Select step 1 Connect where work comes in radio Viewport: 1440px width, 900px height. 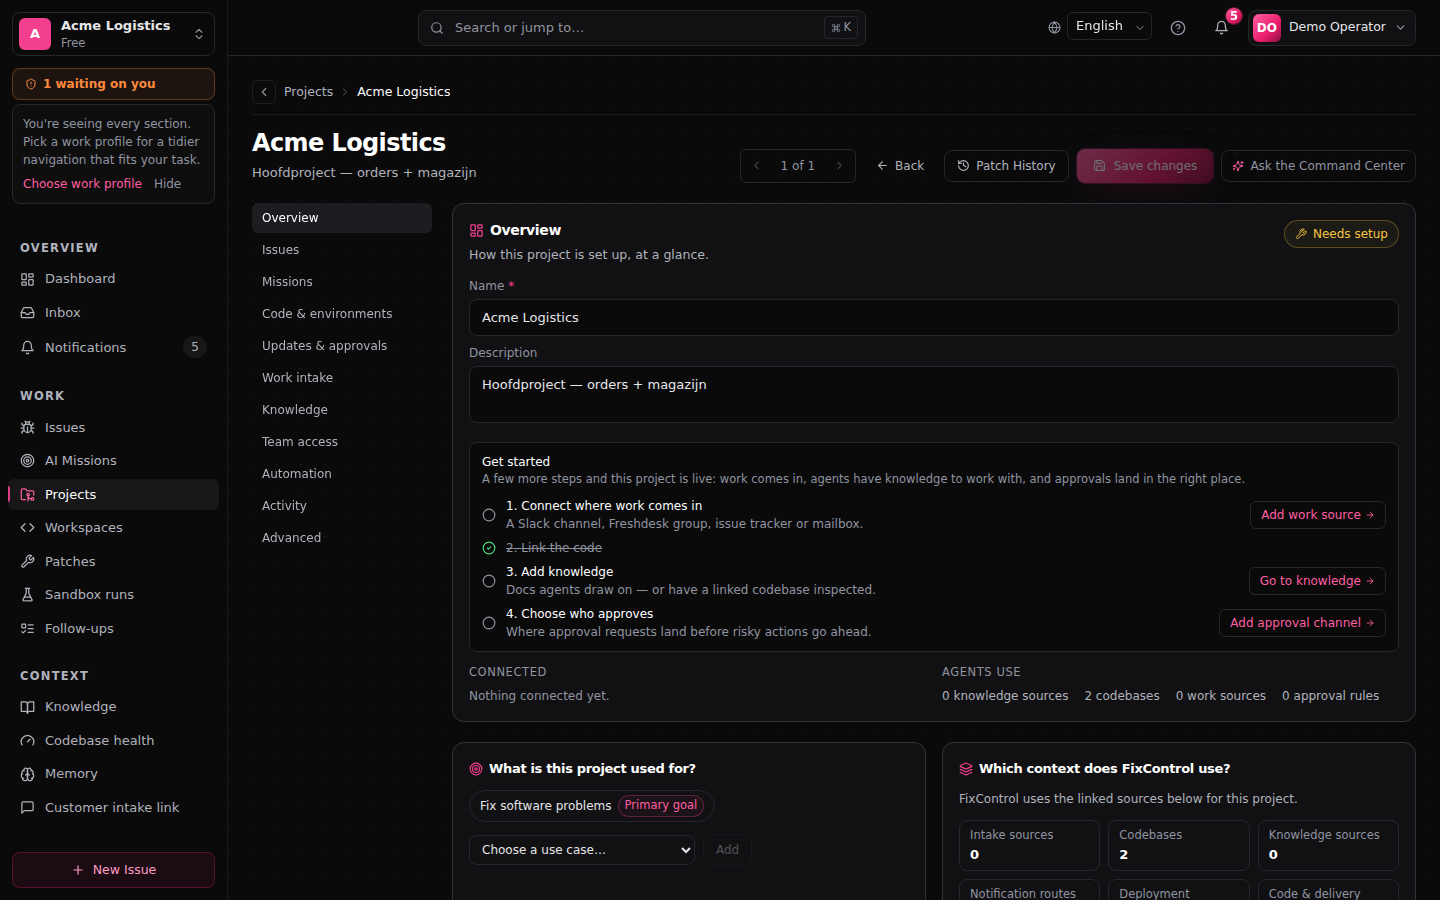[489, 515]
